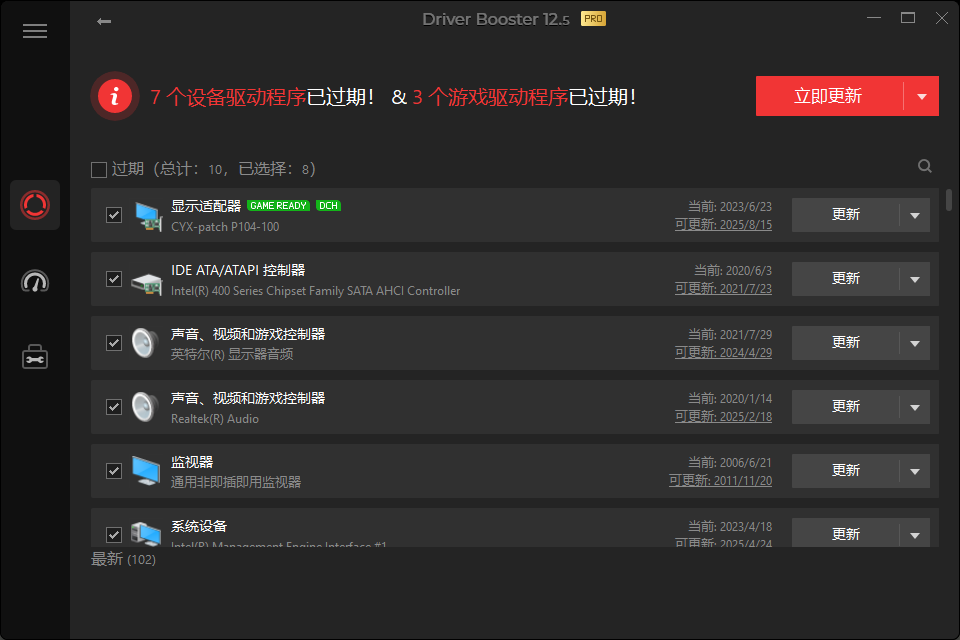Open the 更新 dropdown arrow for 系统设备
This screenshot has width=960, height=640.
click(915, 533)
